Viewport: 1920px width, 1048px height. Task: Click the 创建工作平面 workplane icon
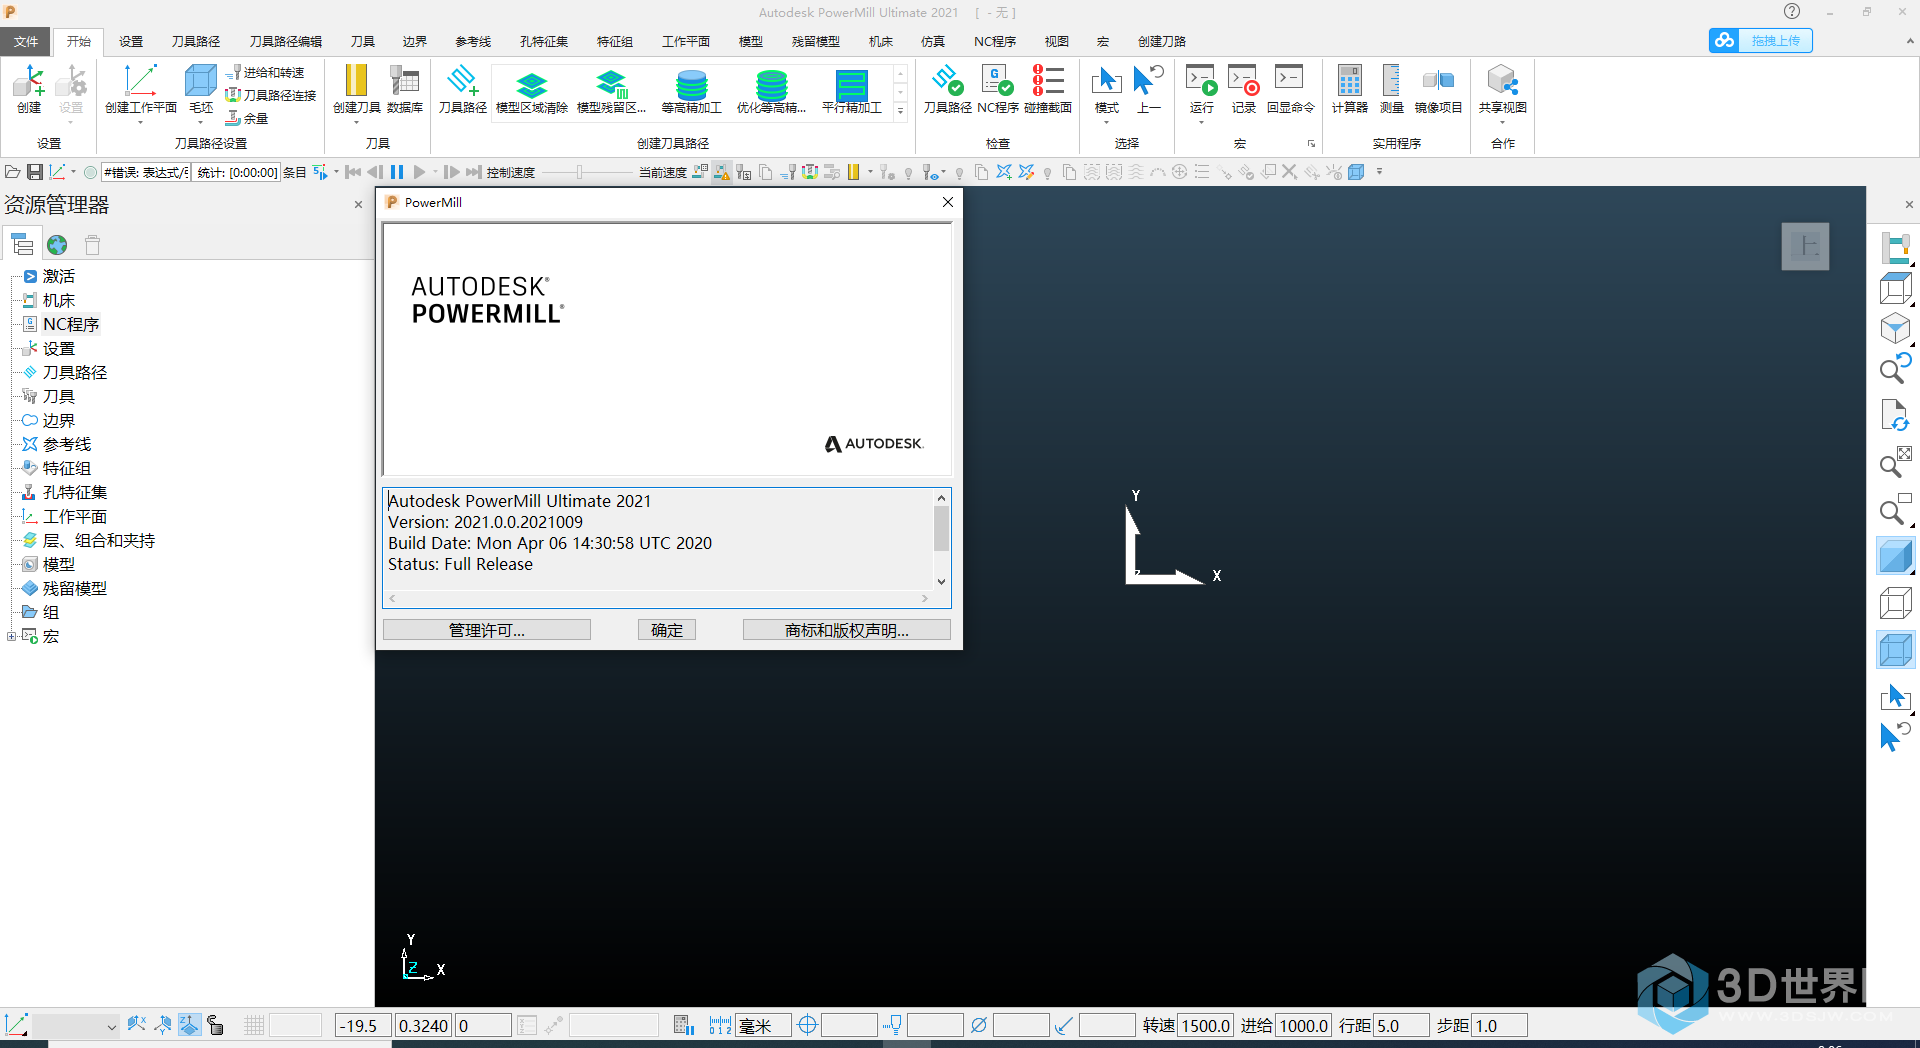coord(140,81)
